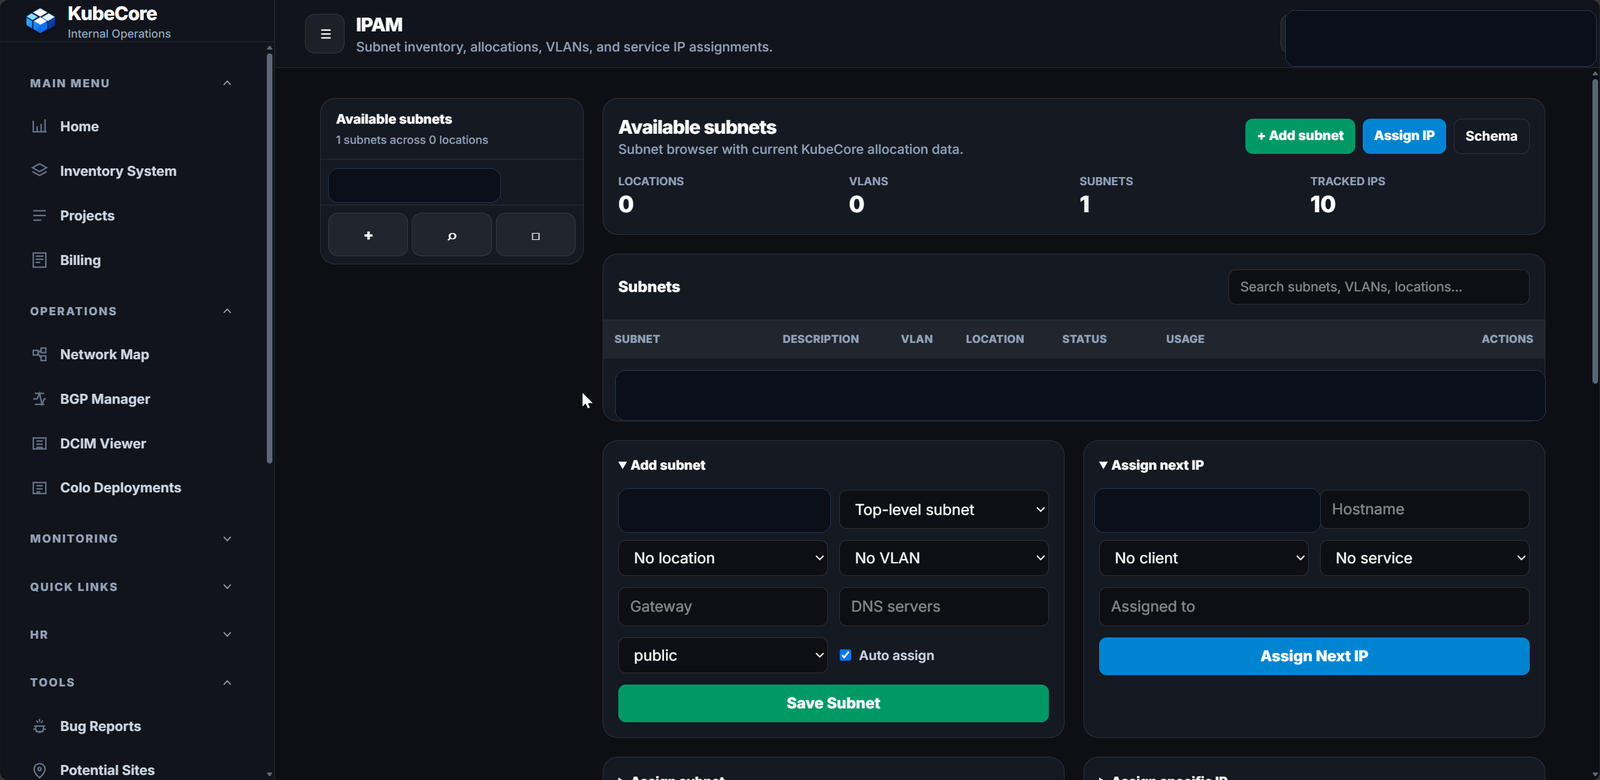This screenshot has height=780, width=1600.
Task: Open Home via its bar-chart icon
Action: click(x=40, y=126)
